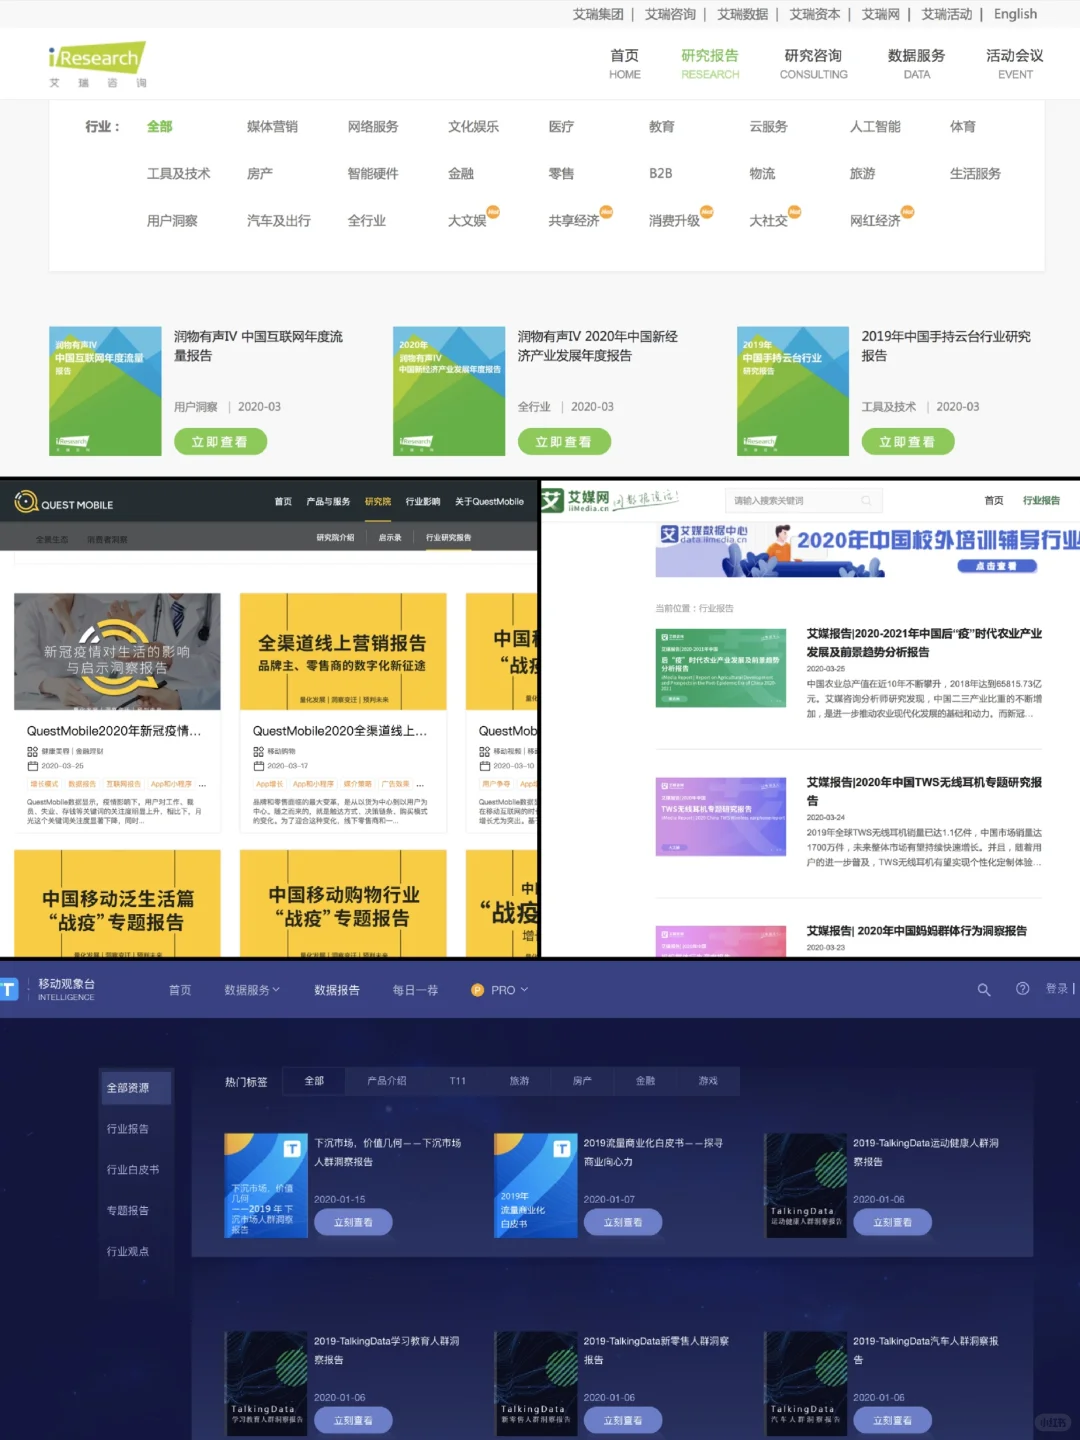The image size is (1080, 1440).
Task: Show more tags on QuestMobile全渠道线上 card
Action: click(x=420, y=784)
